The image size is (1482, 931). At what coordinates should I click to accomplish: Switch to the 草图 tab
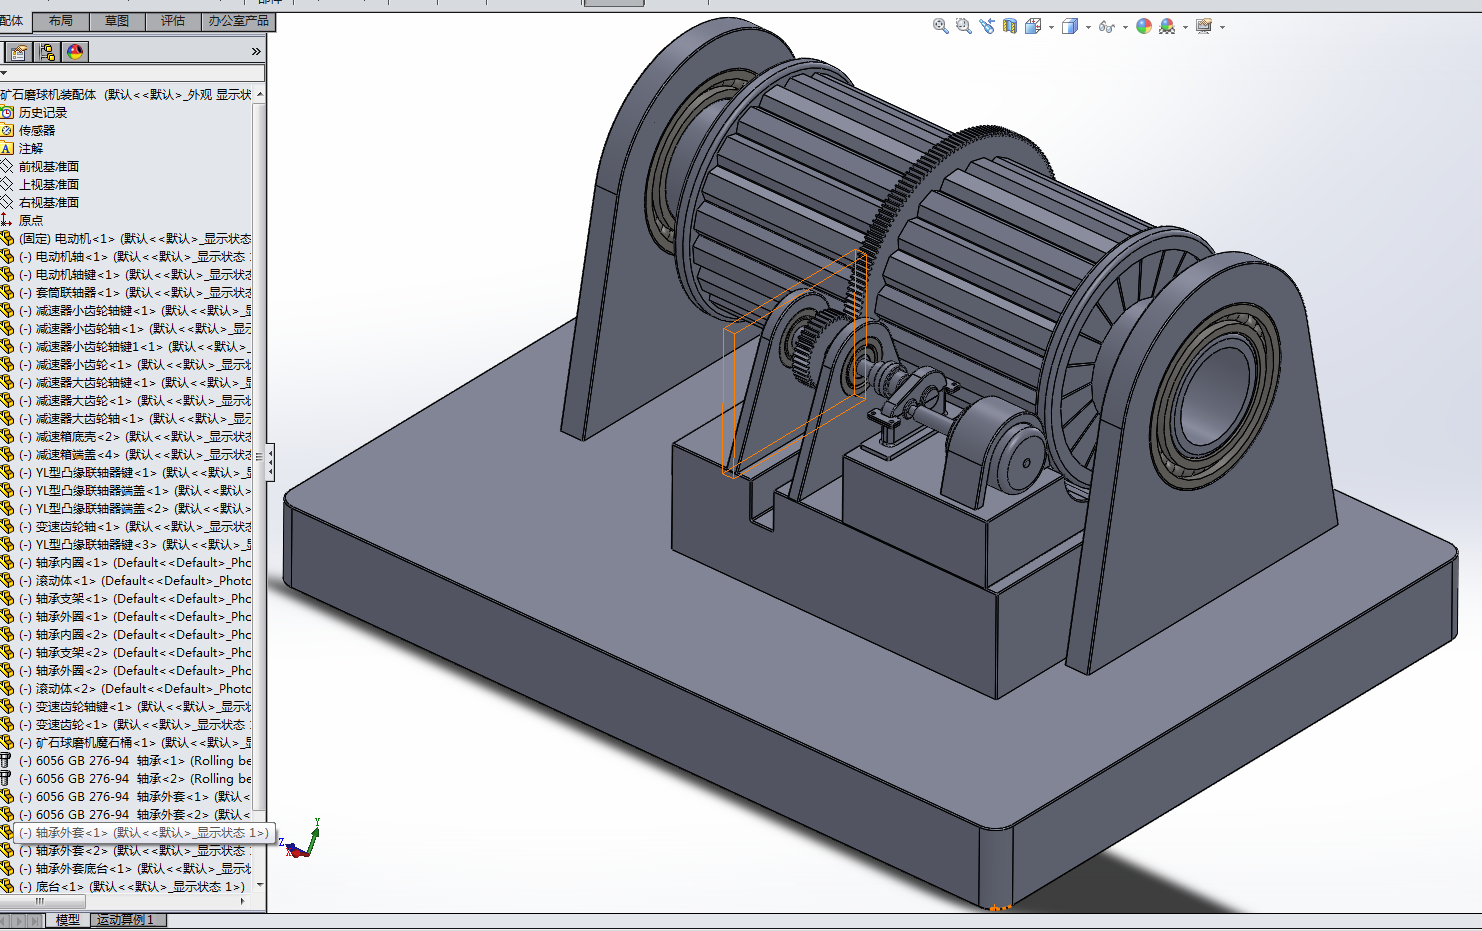117,21
